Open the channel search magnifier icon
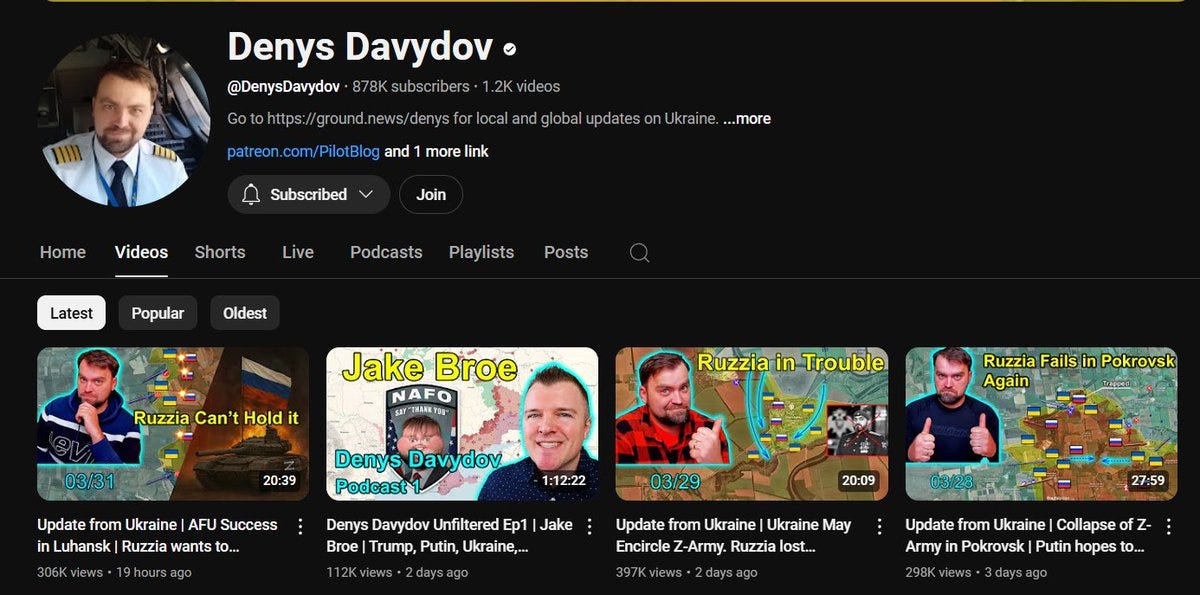The height and width of the screenshot is (595, 1200). pos(640,253)
